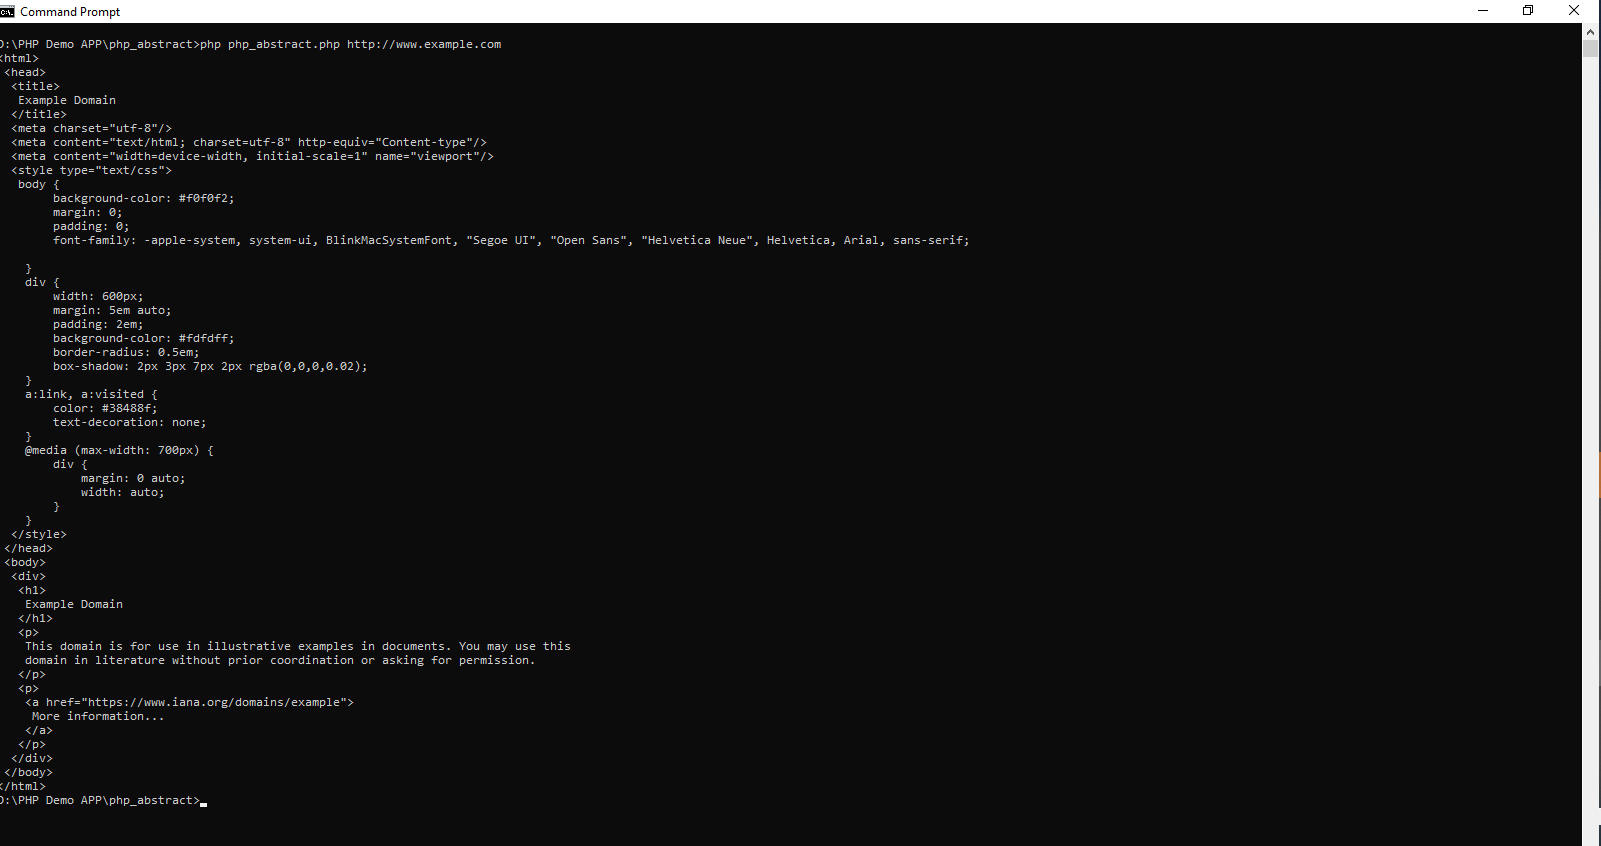The height and width of the screenshot is (846, 1601).
Task: Close the Command Prompt window
Action: point(1574,11)
